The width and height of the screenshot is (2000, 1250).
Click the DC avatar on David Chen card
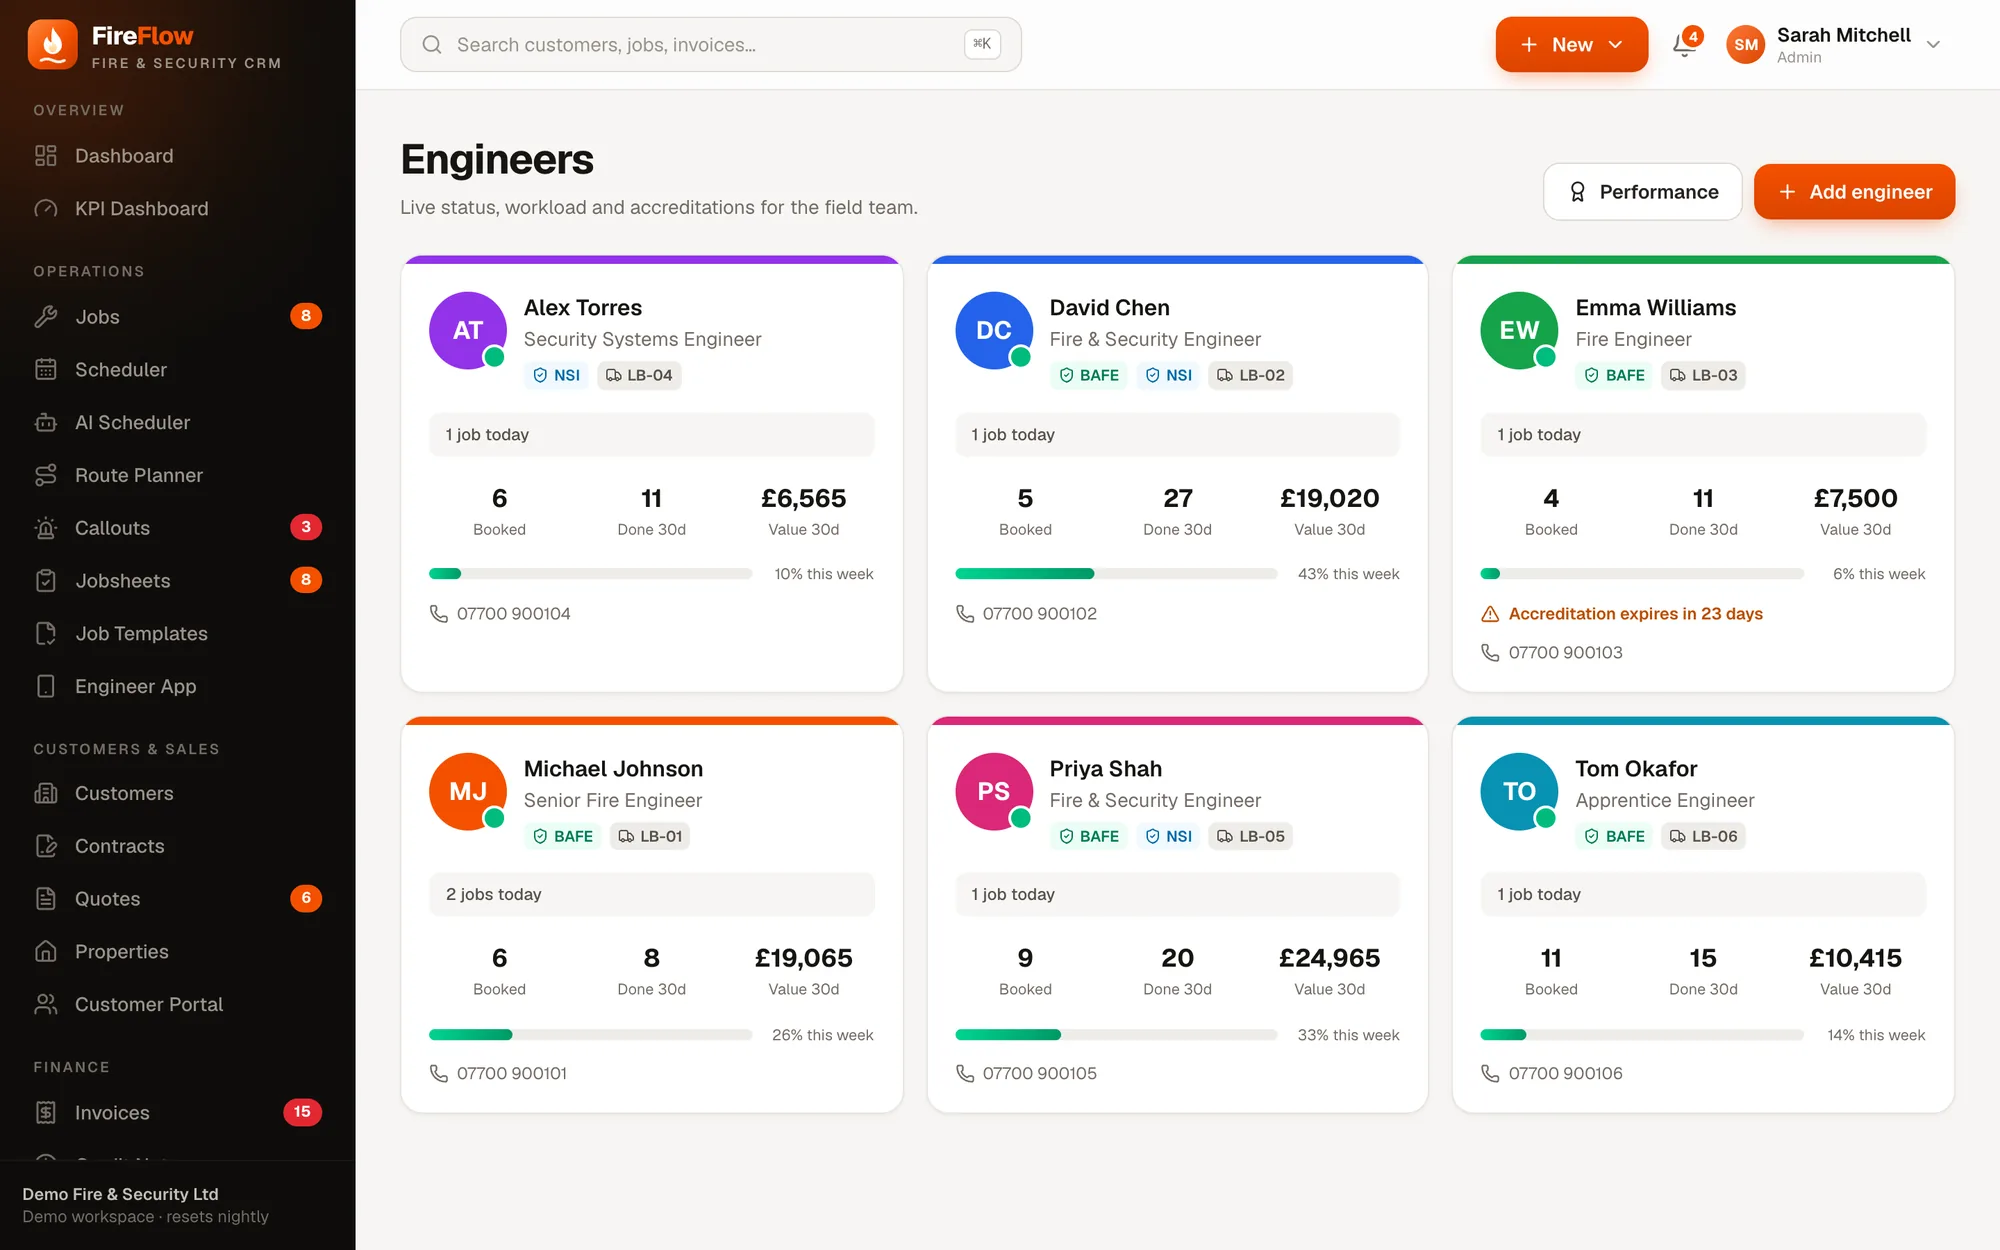pos(994,331)
